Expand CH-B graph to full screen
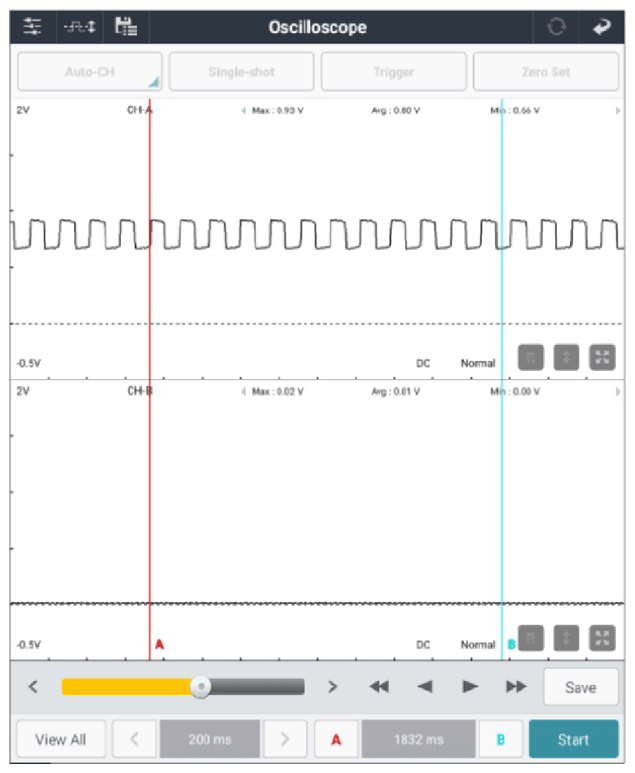 pos(602,638)
